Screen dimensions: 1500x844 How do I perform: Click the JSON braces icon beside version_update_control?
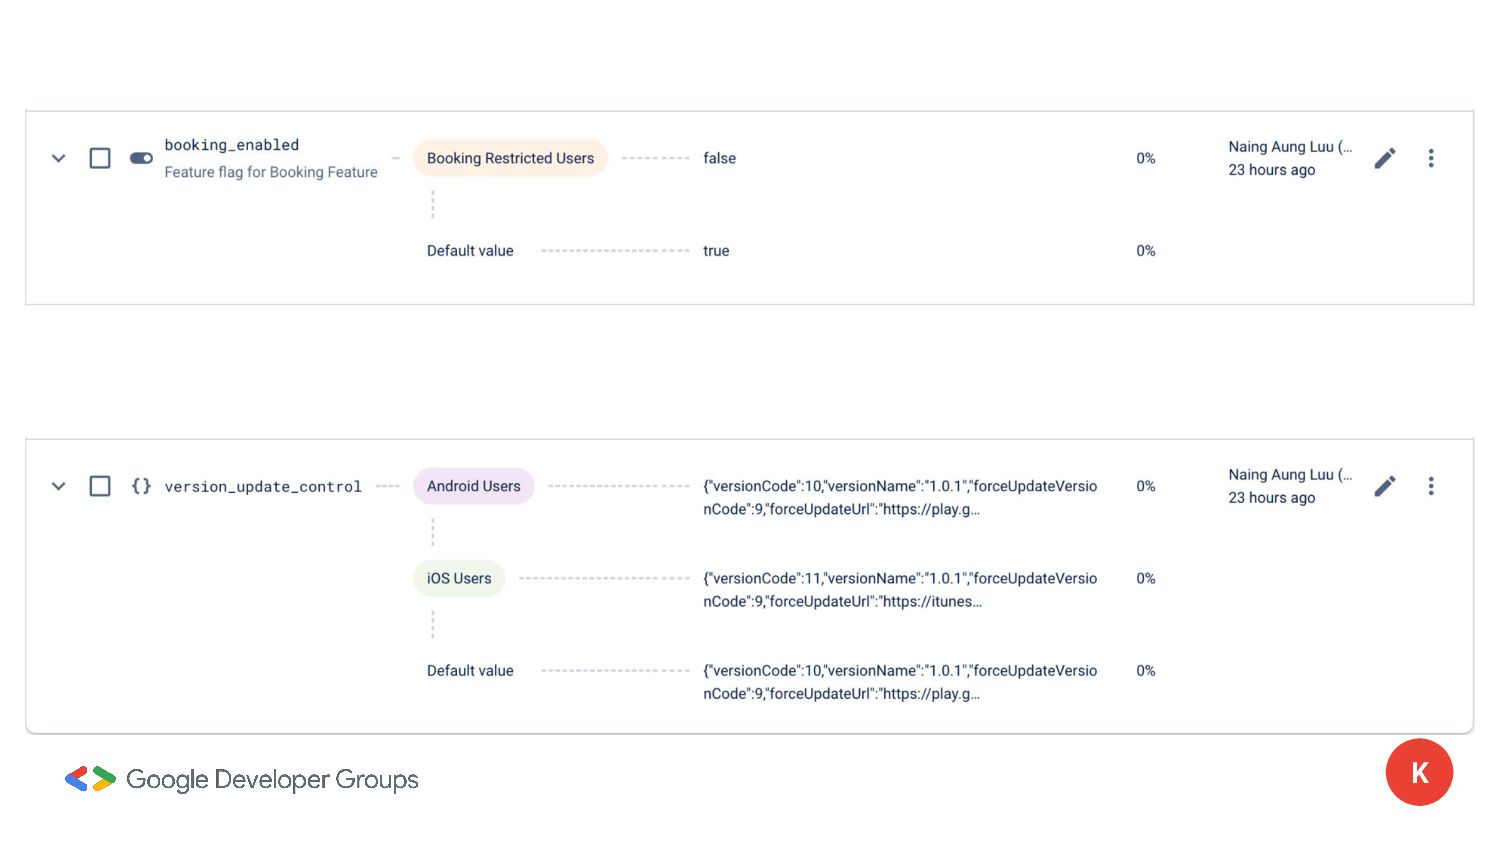141,486
